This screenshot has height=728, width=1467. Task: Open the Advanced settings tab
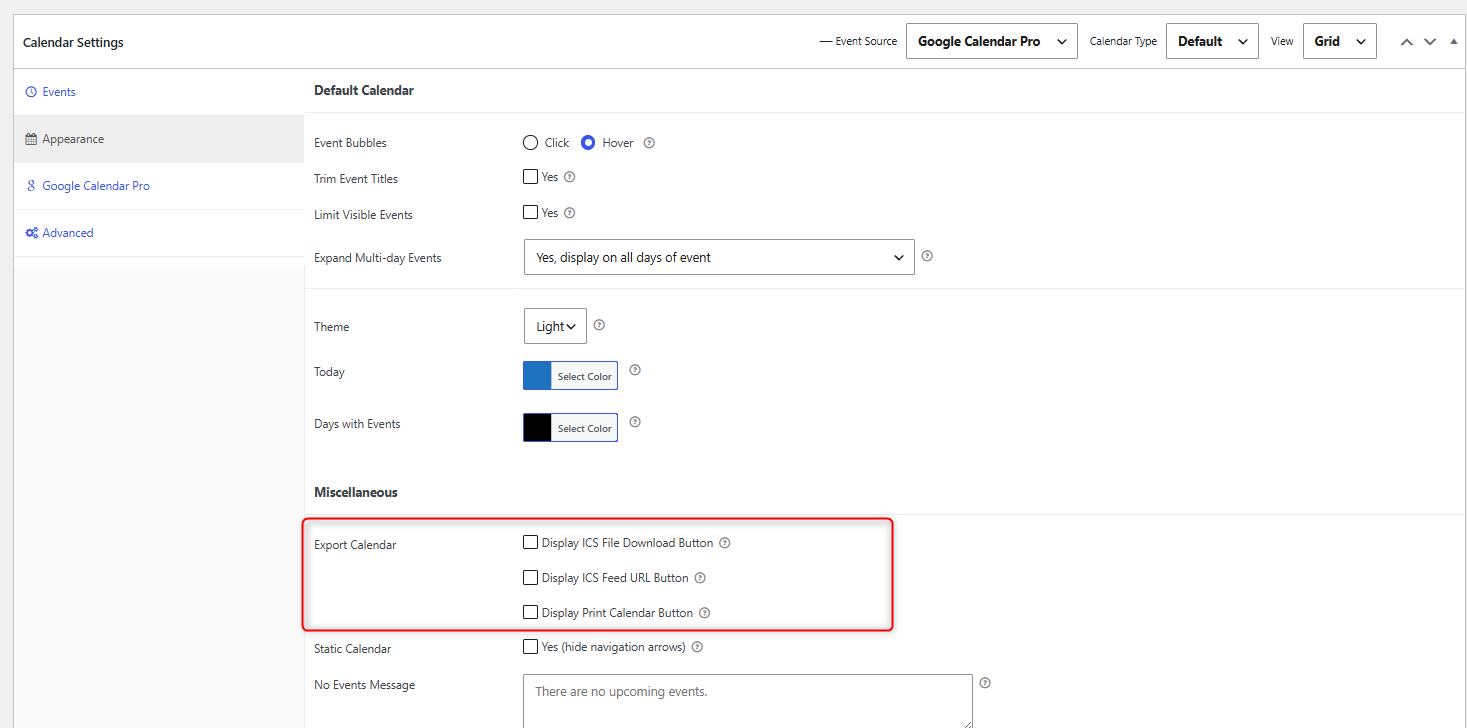(x=159, y=233)
